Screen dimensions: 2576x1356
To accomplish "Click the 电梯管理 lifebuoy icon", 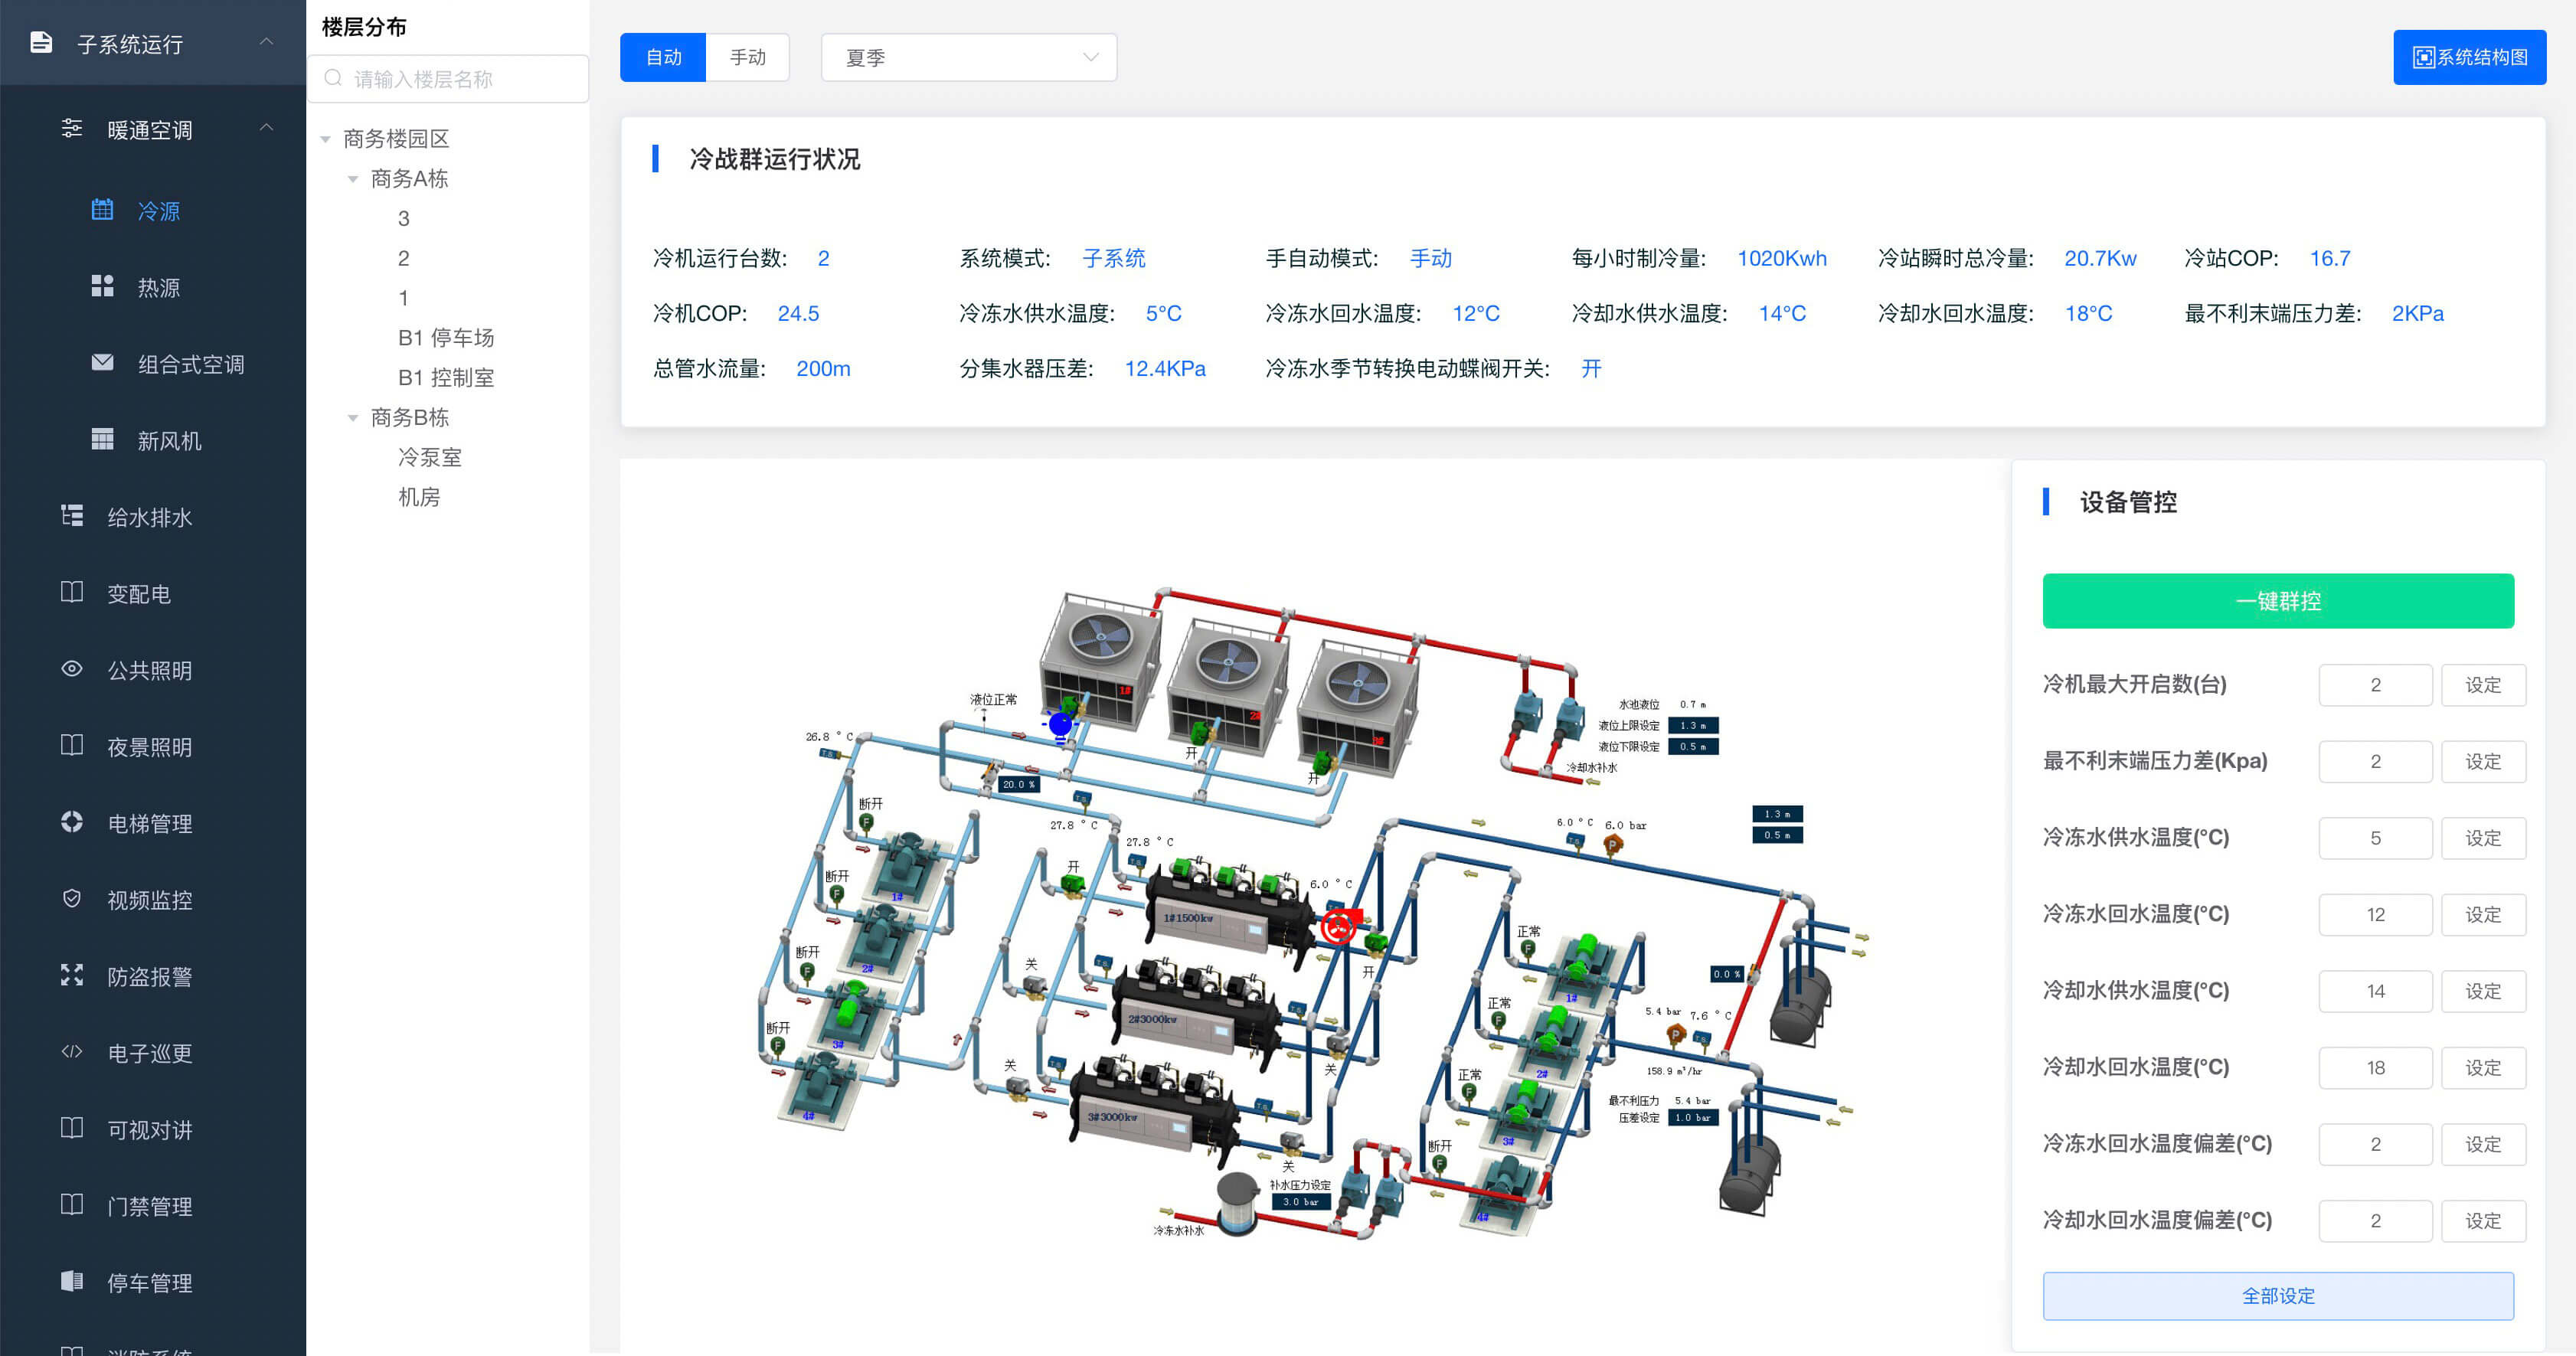I will 72,822.
